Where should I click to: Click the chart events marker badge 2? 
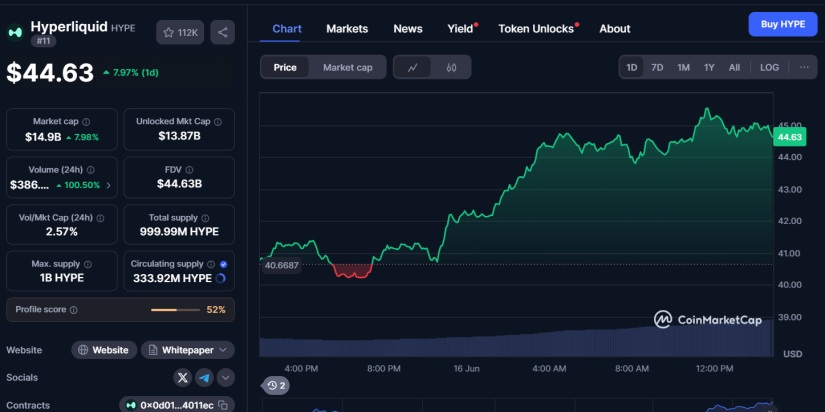[x=276, y=386]
